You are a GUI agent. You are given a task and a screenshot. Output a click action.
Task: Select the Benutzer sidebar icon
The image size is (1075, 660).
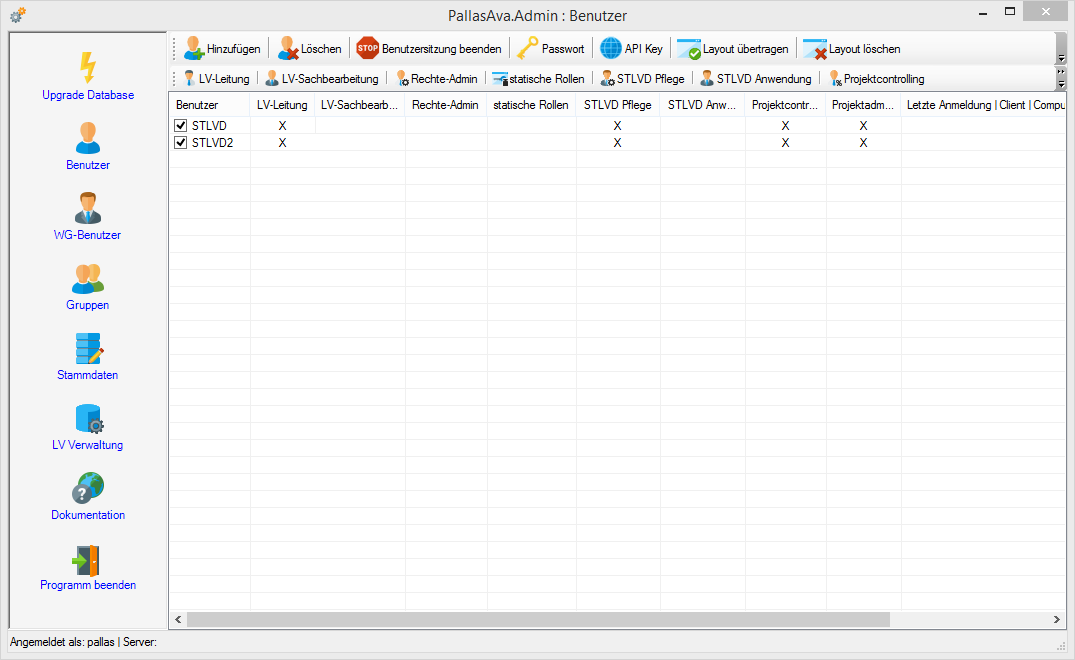tap(88, 138)
